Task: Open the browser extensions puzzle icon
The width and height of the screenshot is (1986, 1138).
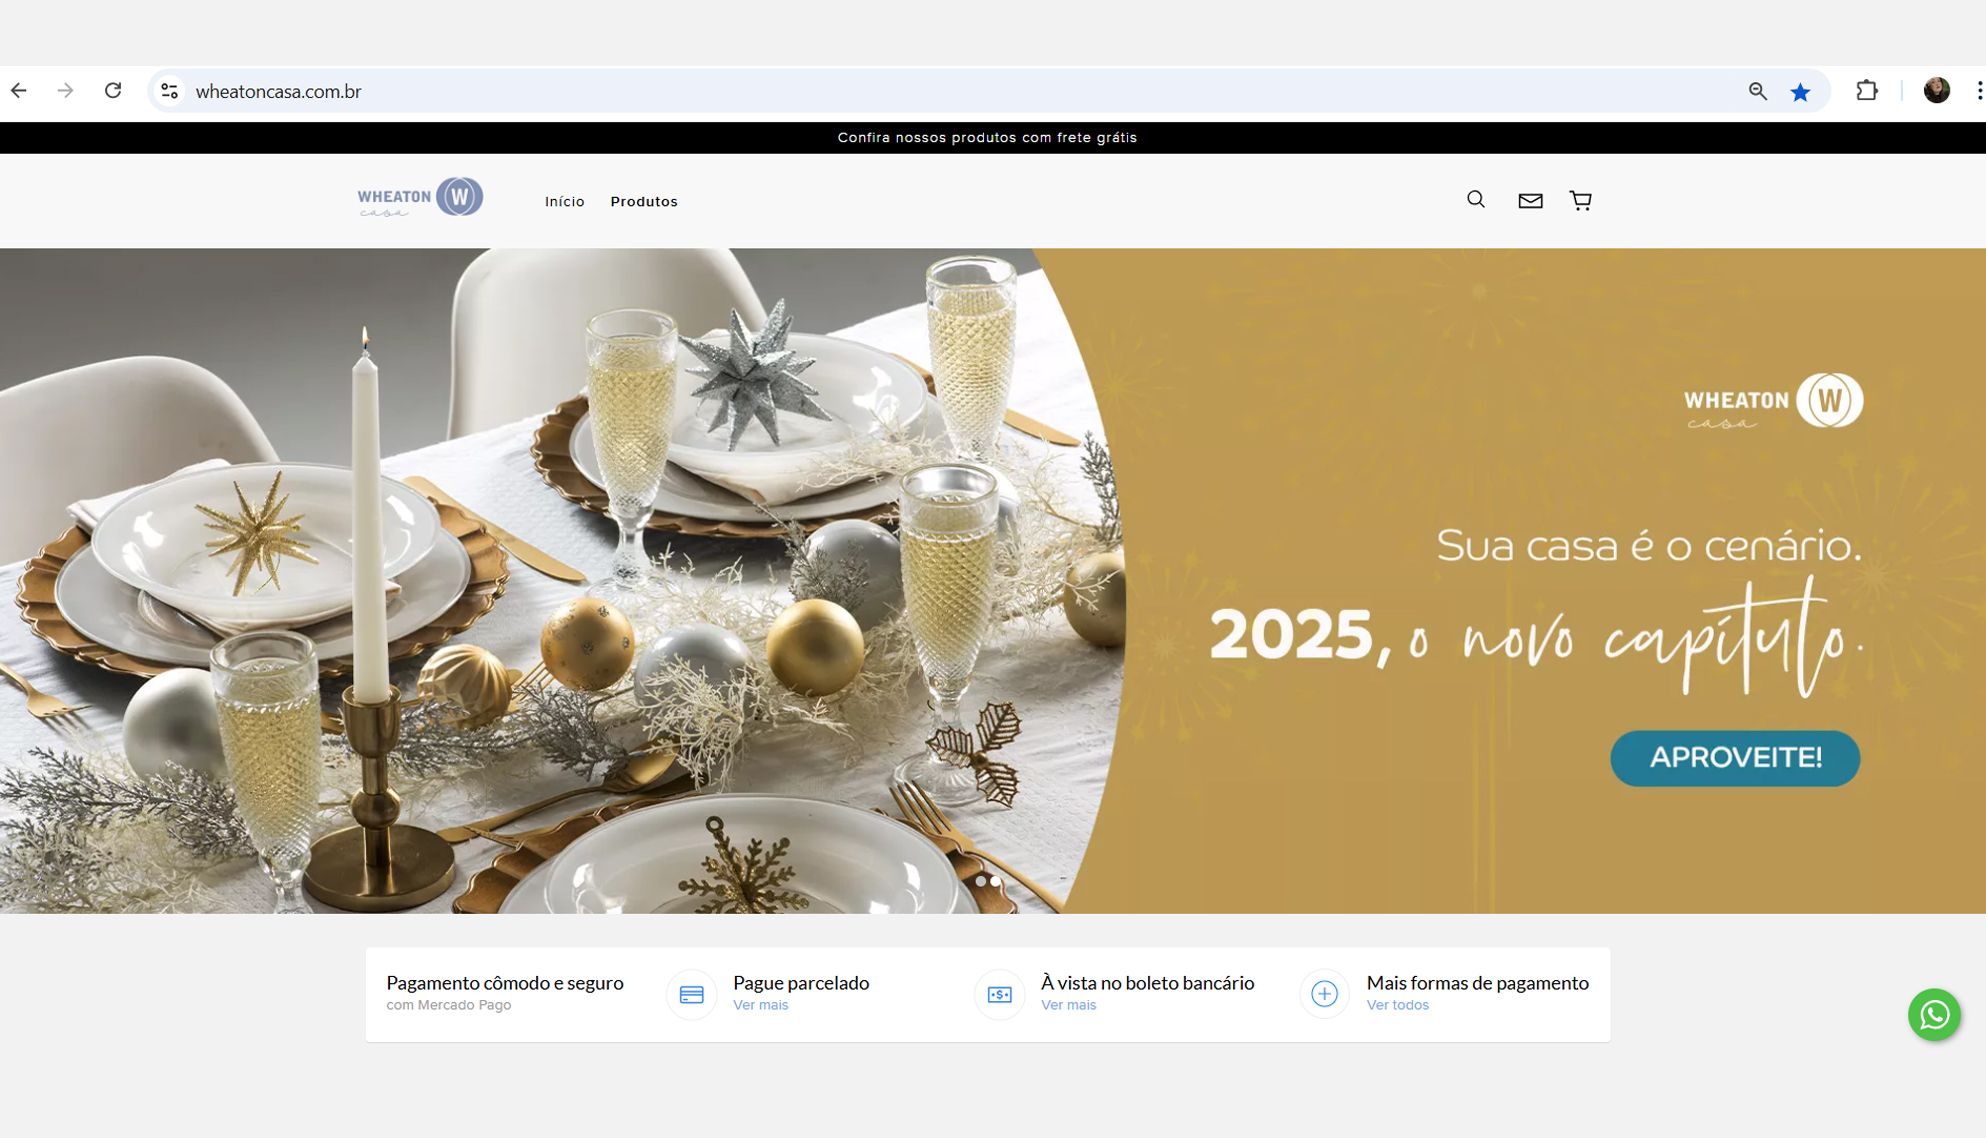Action: pos(1866,91)
